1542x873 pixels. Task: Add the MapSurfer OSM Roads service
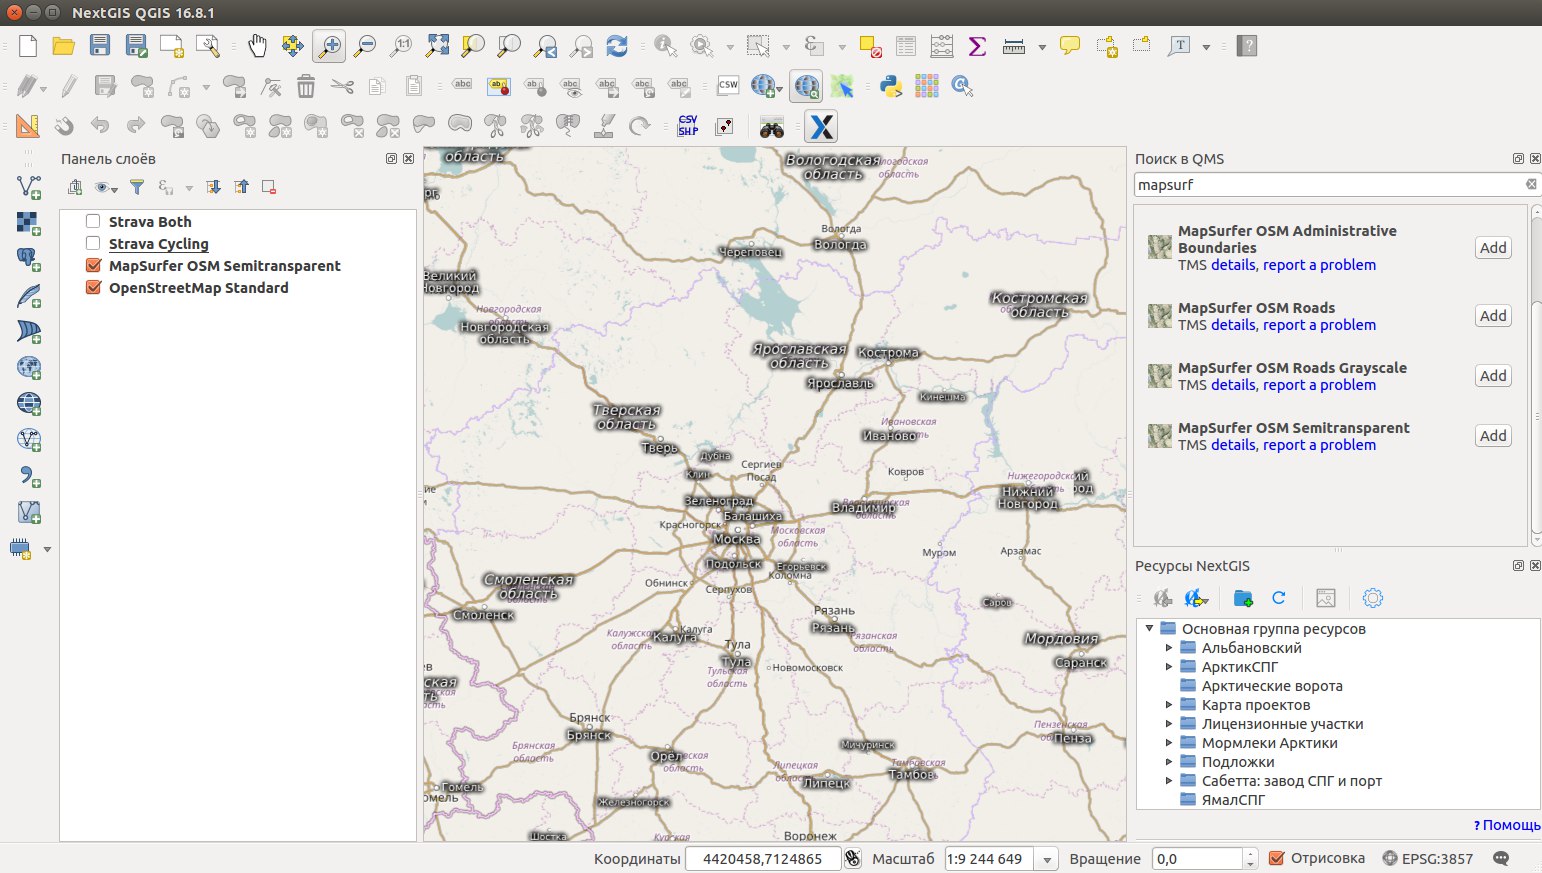[1492, 316]
